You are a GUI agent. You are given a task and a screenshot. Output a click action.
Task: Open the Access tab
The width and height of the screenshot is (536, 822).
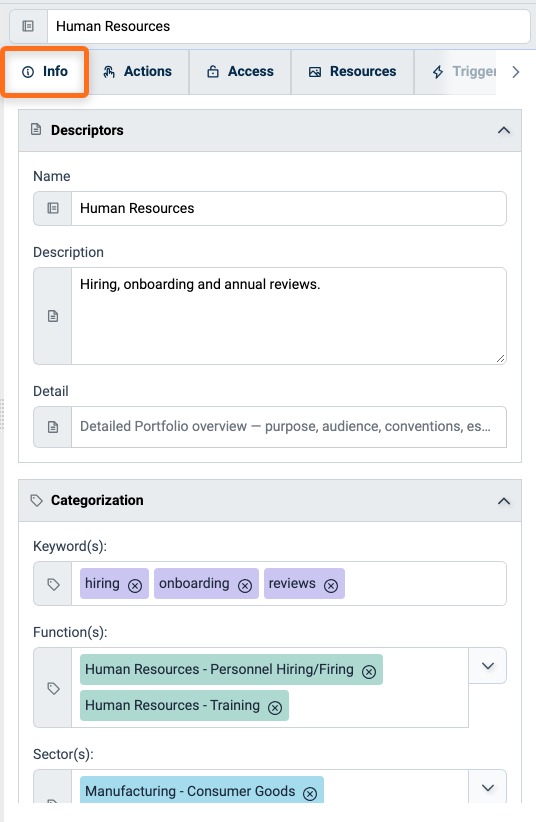click(x=240, y=72)
